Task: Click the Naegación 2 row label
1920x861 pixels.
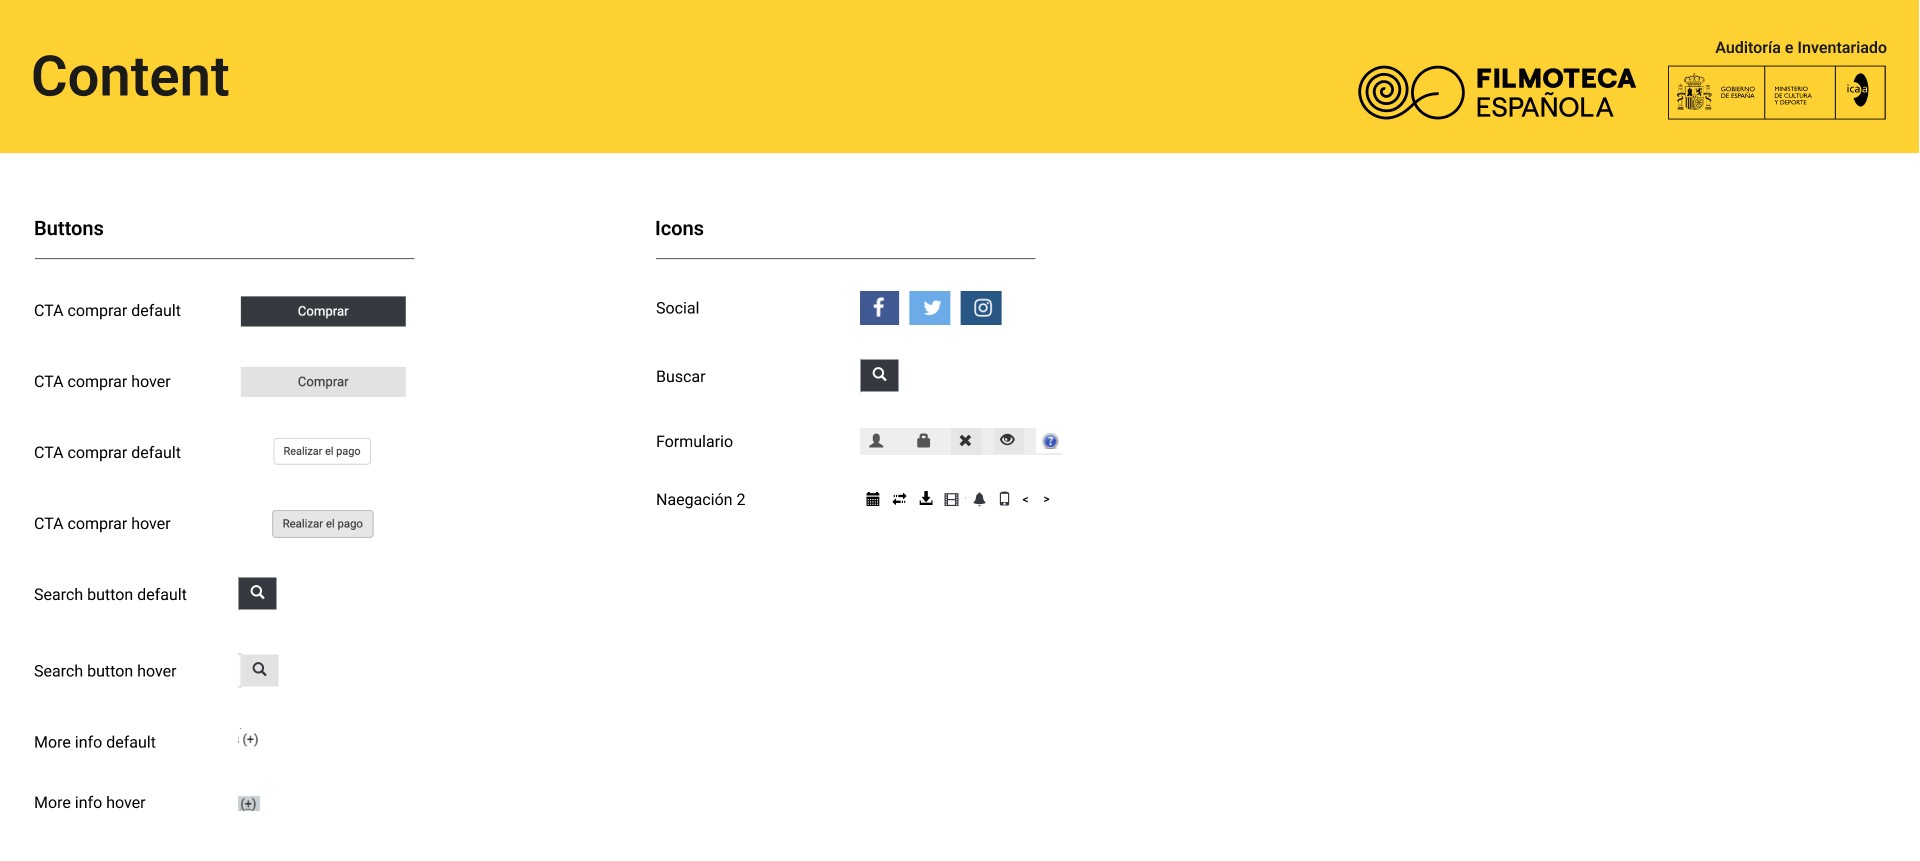Action: point(701,500)
